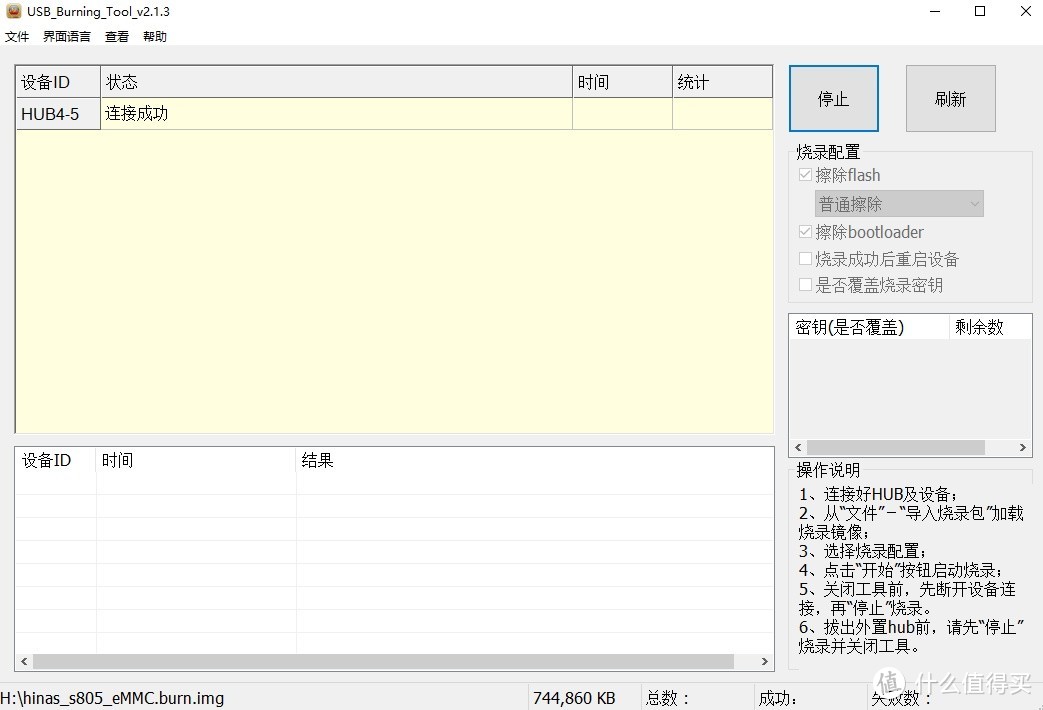
Task: Enable the 烧录成功后重启设备 option
Action: [x=805, y=258]
